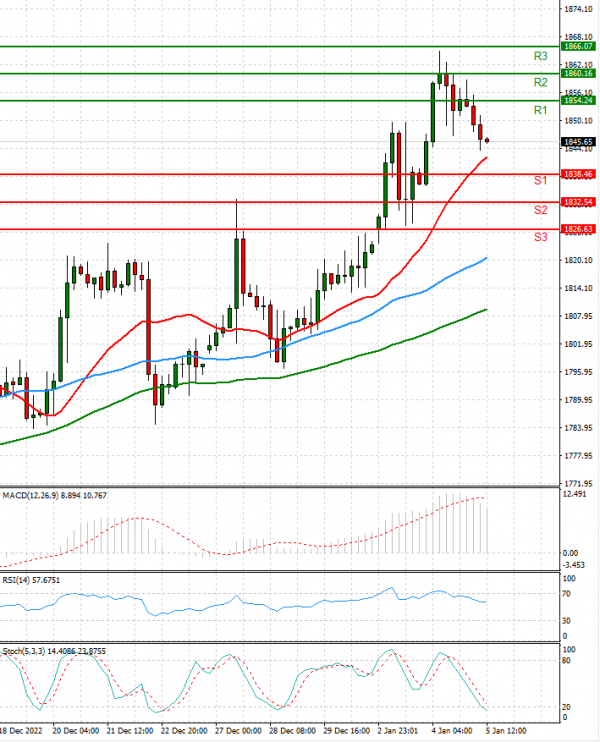600x742 pixels.
Task: Click the Stoch(5,3,3) indicator label
Action: click(x=54, y=651)
